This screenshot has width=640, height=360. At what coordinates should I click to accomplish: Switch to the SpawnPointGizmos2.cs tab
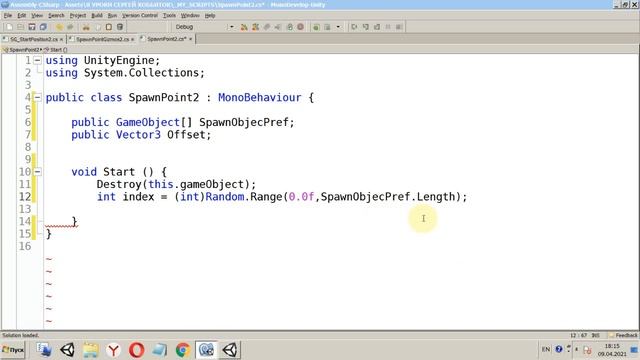(x=102, y=39)
